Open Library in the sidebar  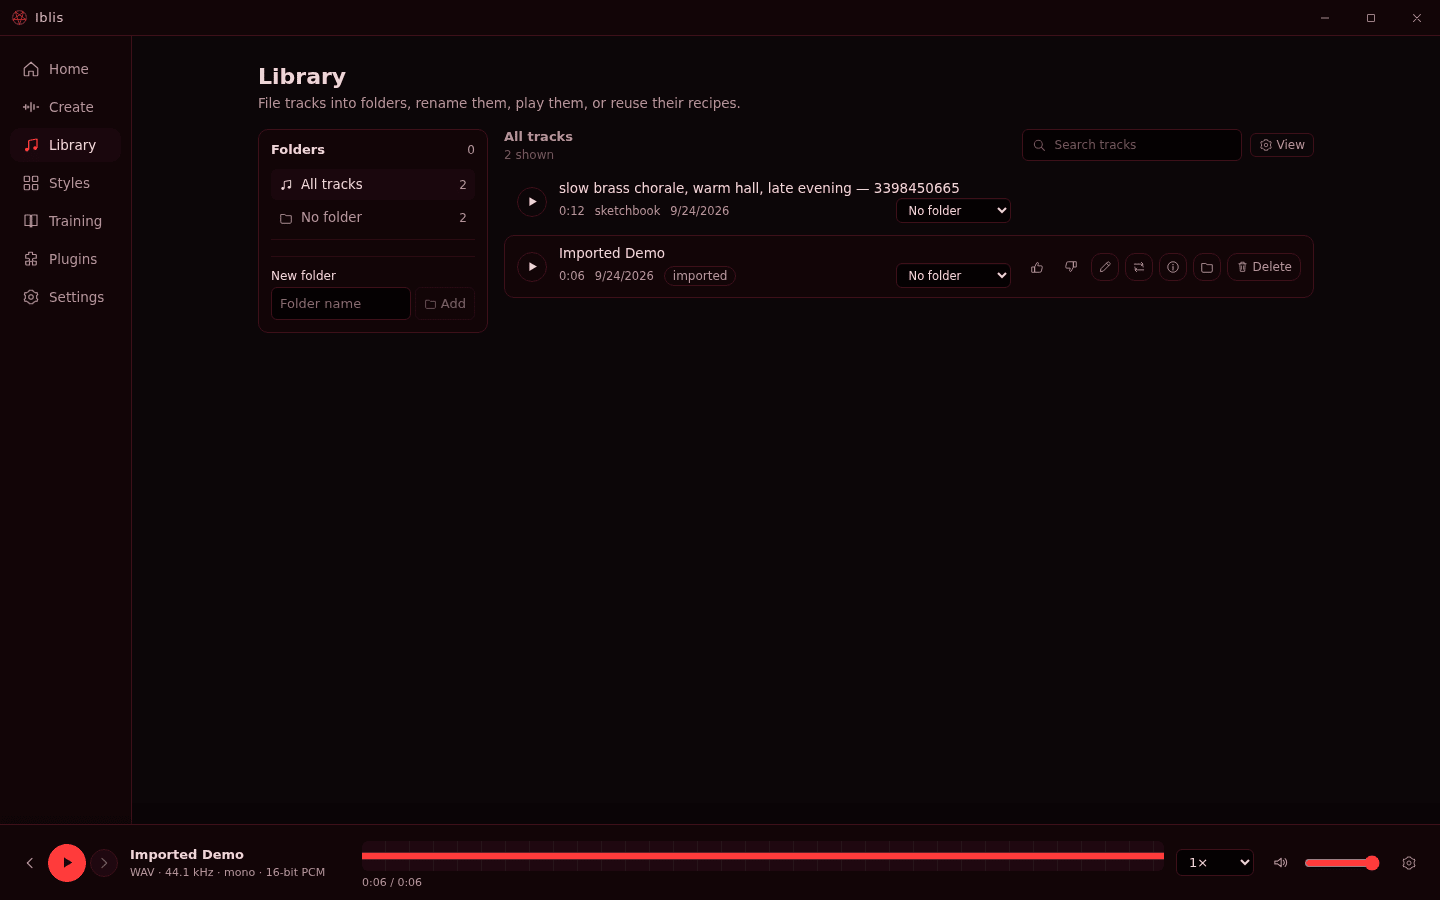click(x=66, y=145)
